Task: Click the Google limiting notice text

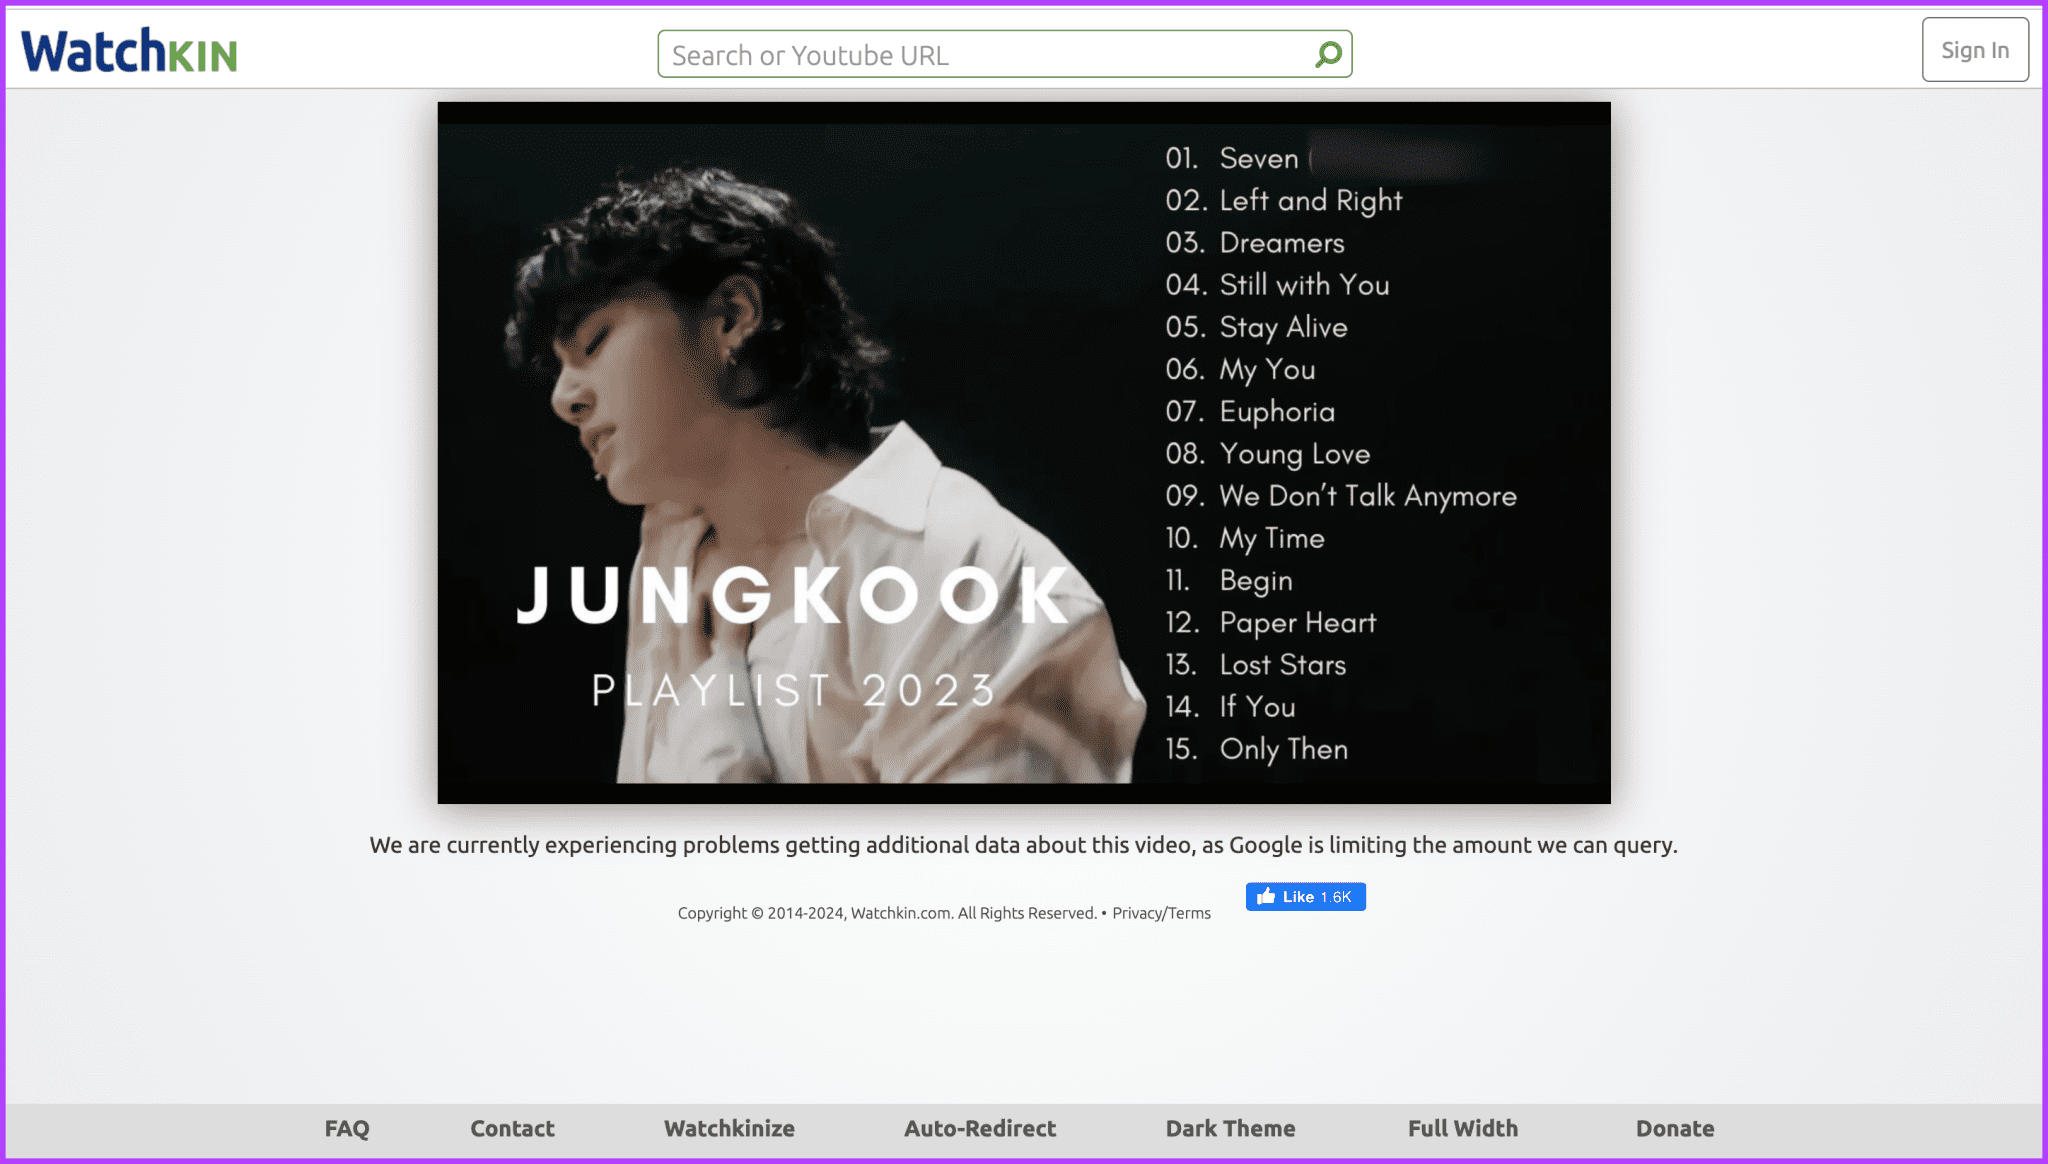Action: pyautogui.click(x=1023, y=845)
